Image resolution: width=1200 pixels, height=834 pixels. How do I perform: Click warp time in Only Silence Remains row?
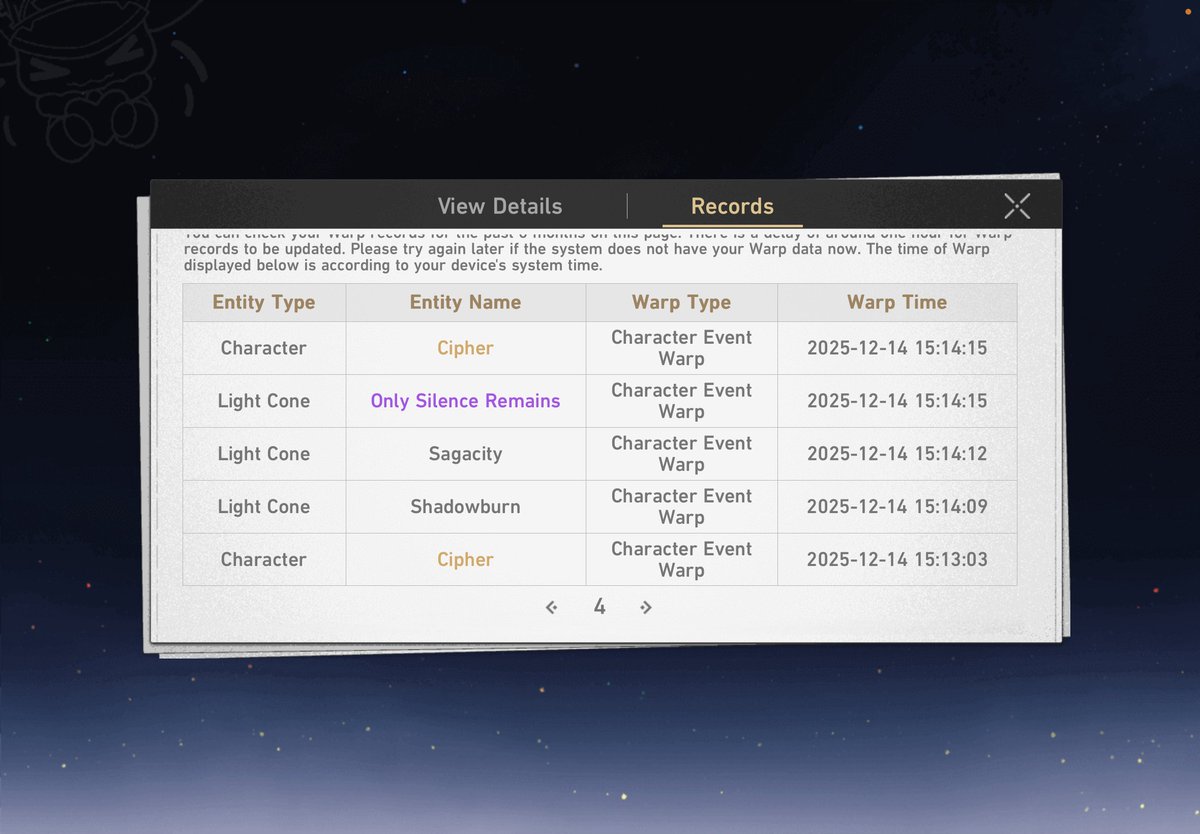pyautogui.click(x=897, y=401)
